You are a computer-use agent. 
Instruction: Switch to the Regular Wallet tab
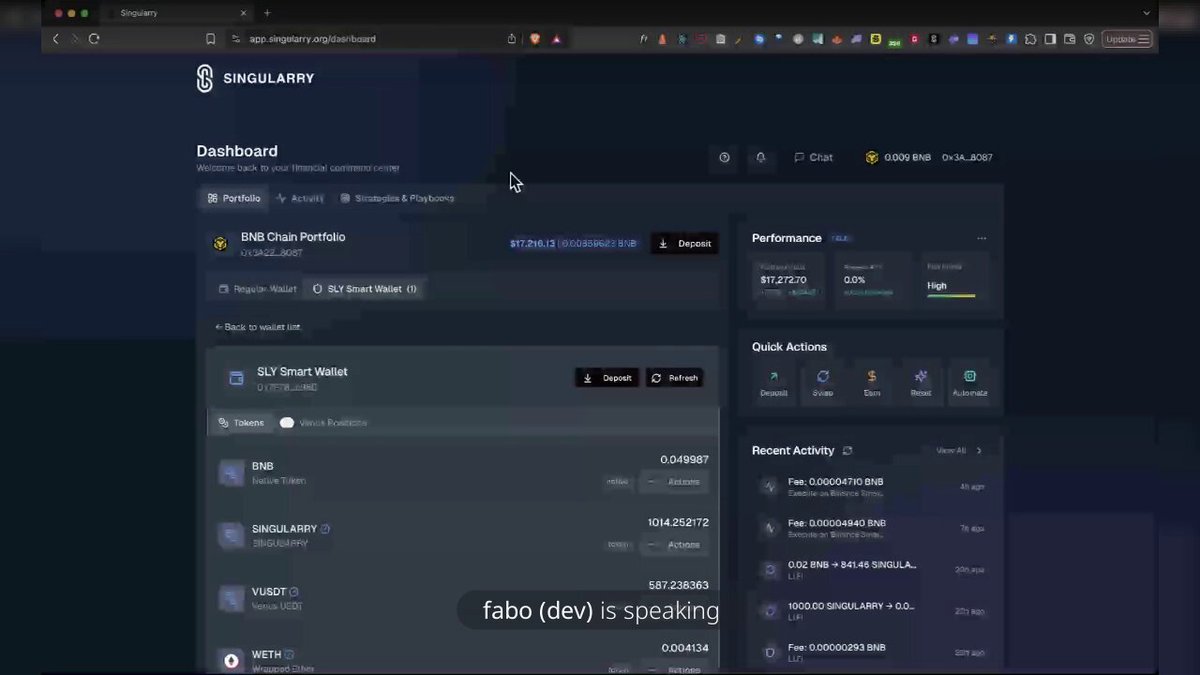[x=258, y=289]
